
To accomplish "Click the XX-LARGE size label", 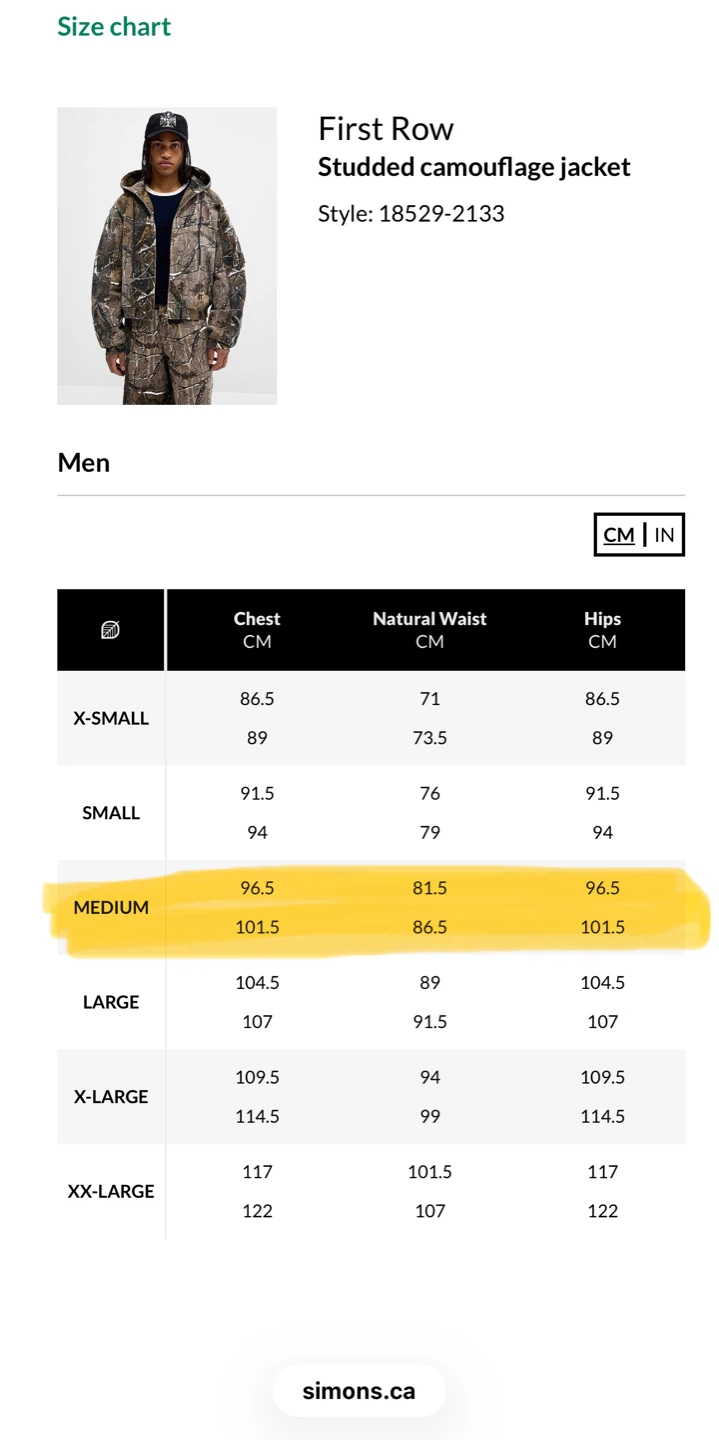I will (111, 1192).
